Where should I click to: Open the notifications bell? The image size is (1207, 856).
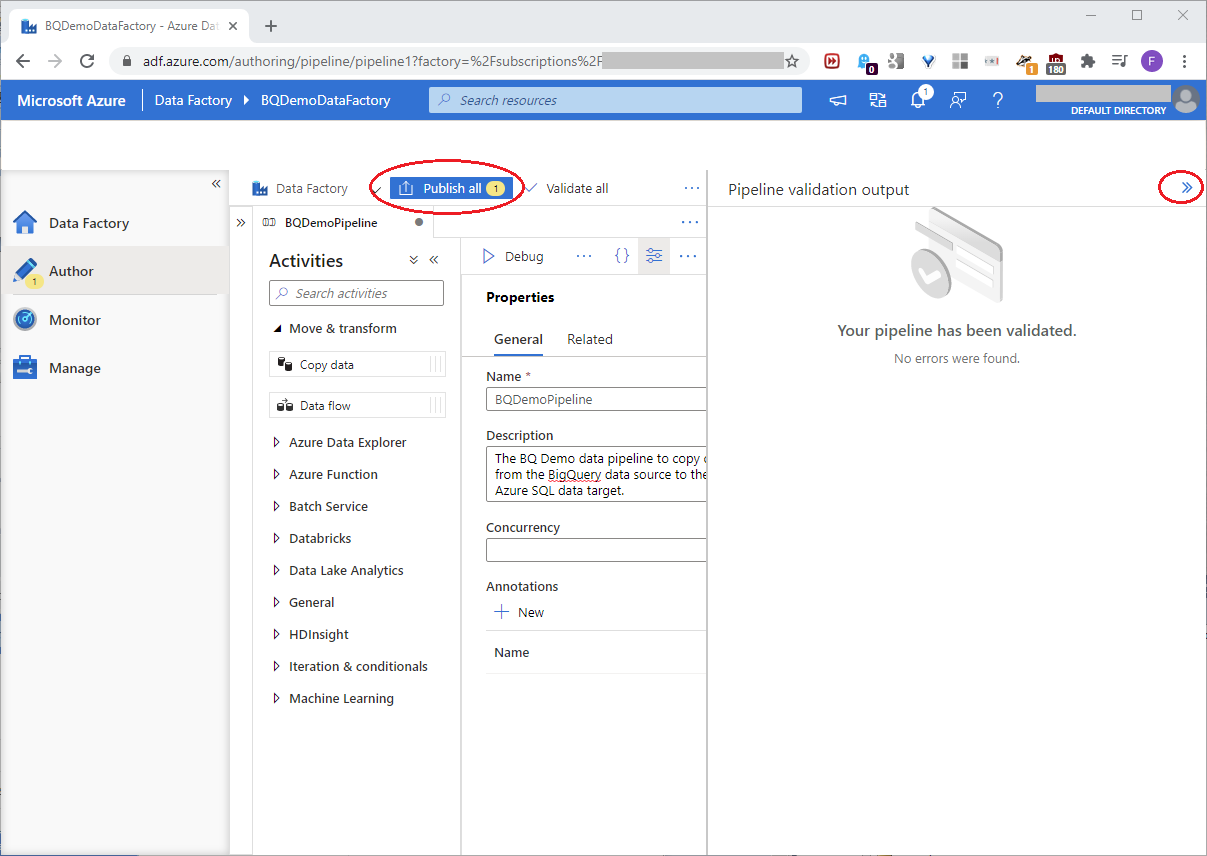[918, 100]
